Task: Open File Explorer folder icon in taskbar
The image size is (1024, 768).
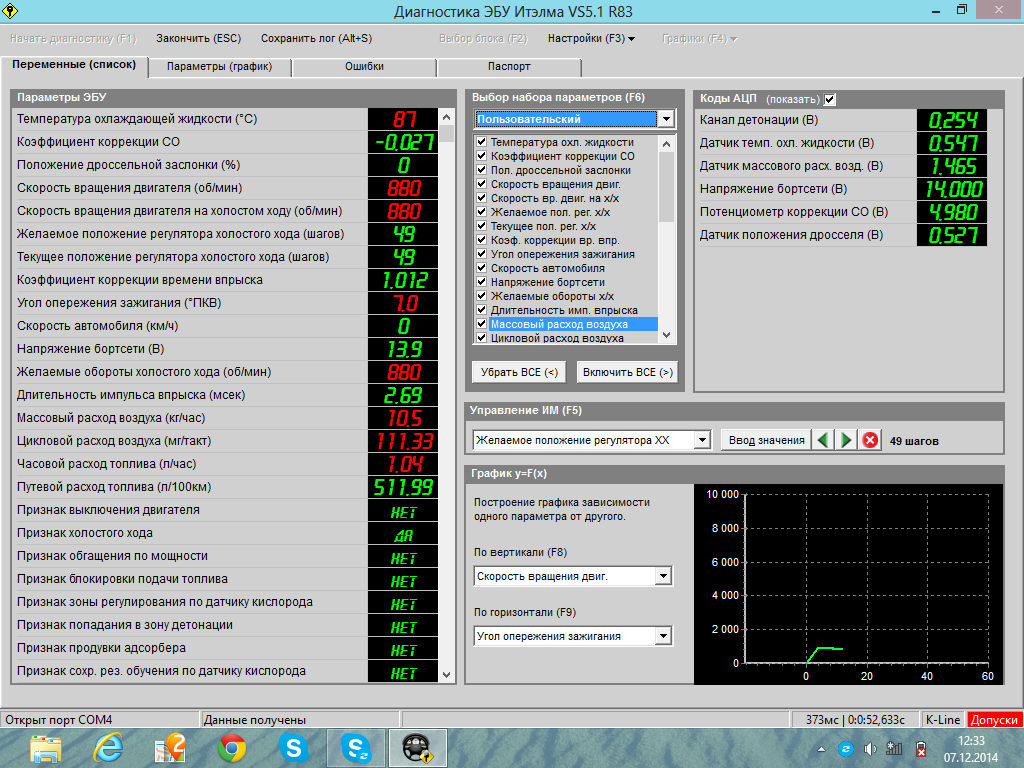Action: (x=46, y=747)
